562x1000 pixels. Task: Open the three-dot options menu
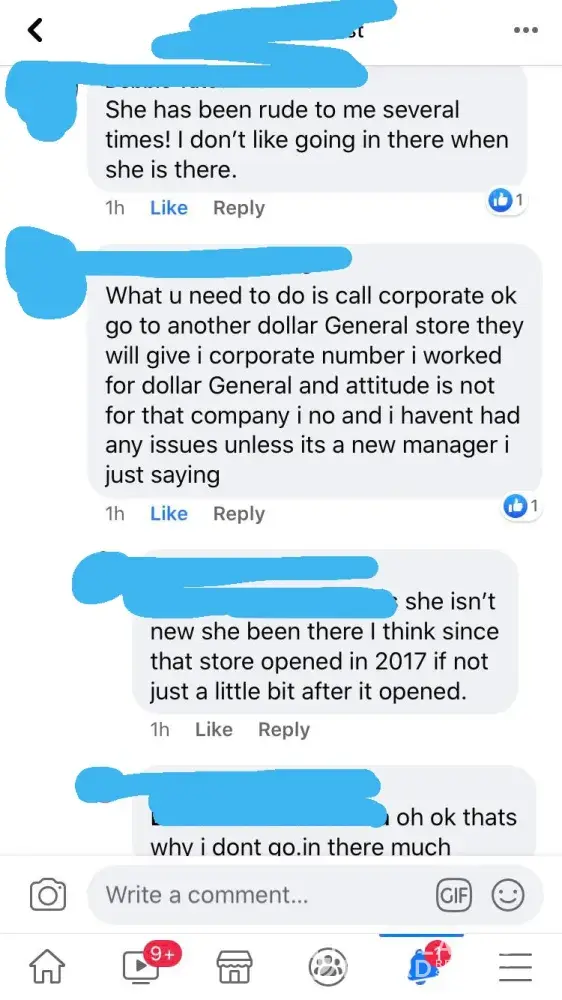click(x=526, y=30)
